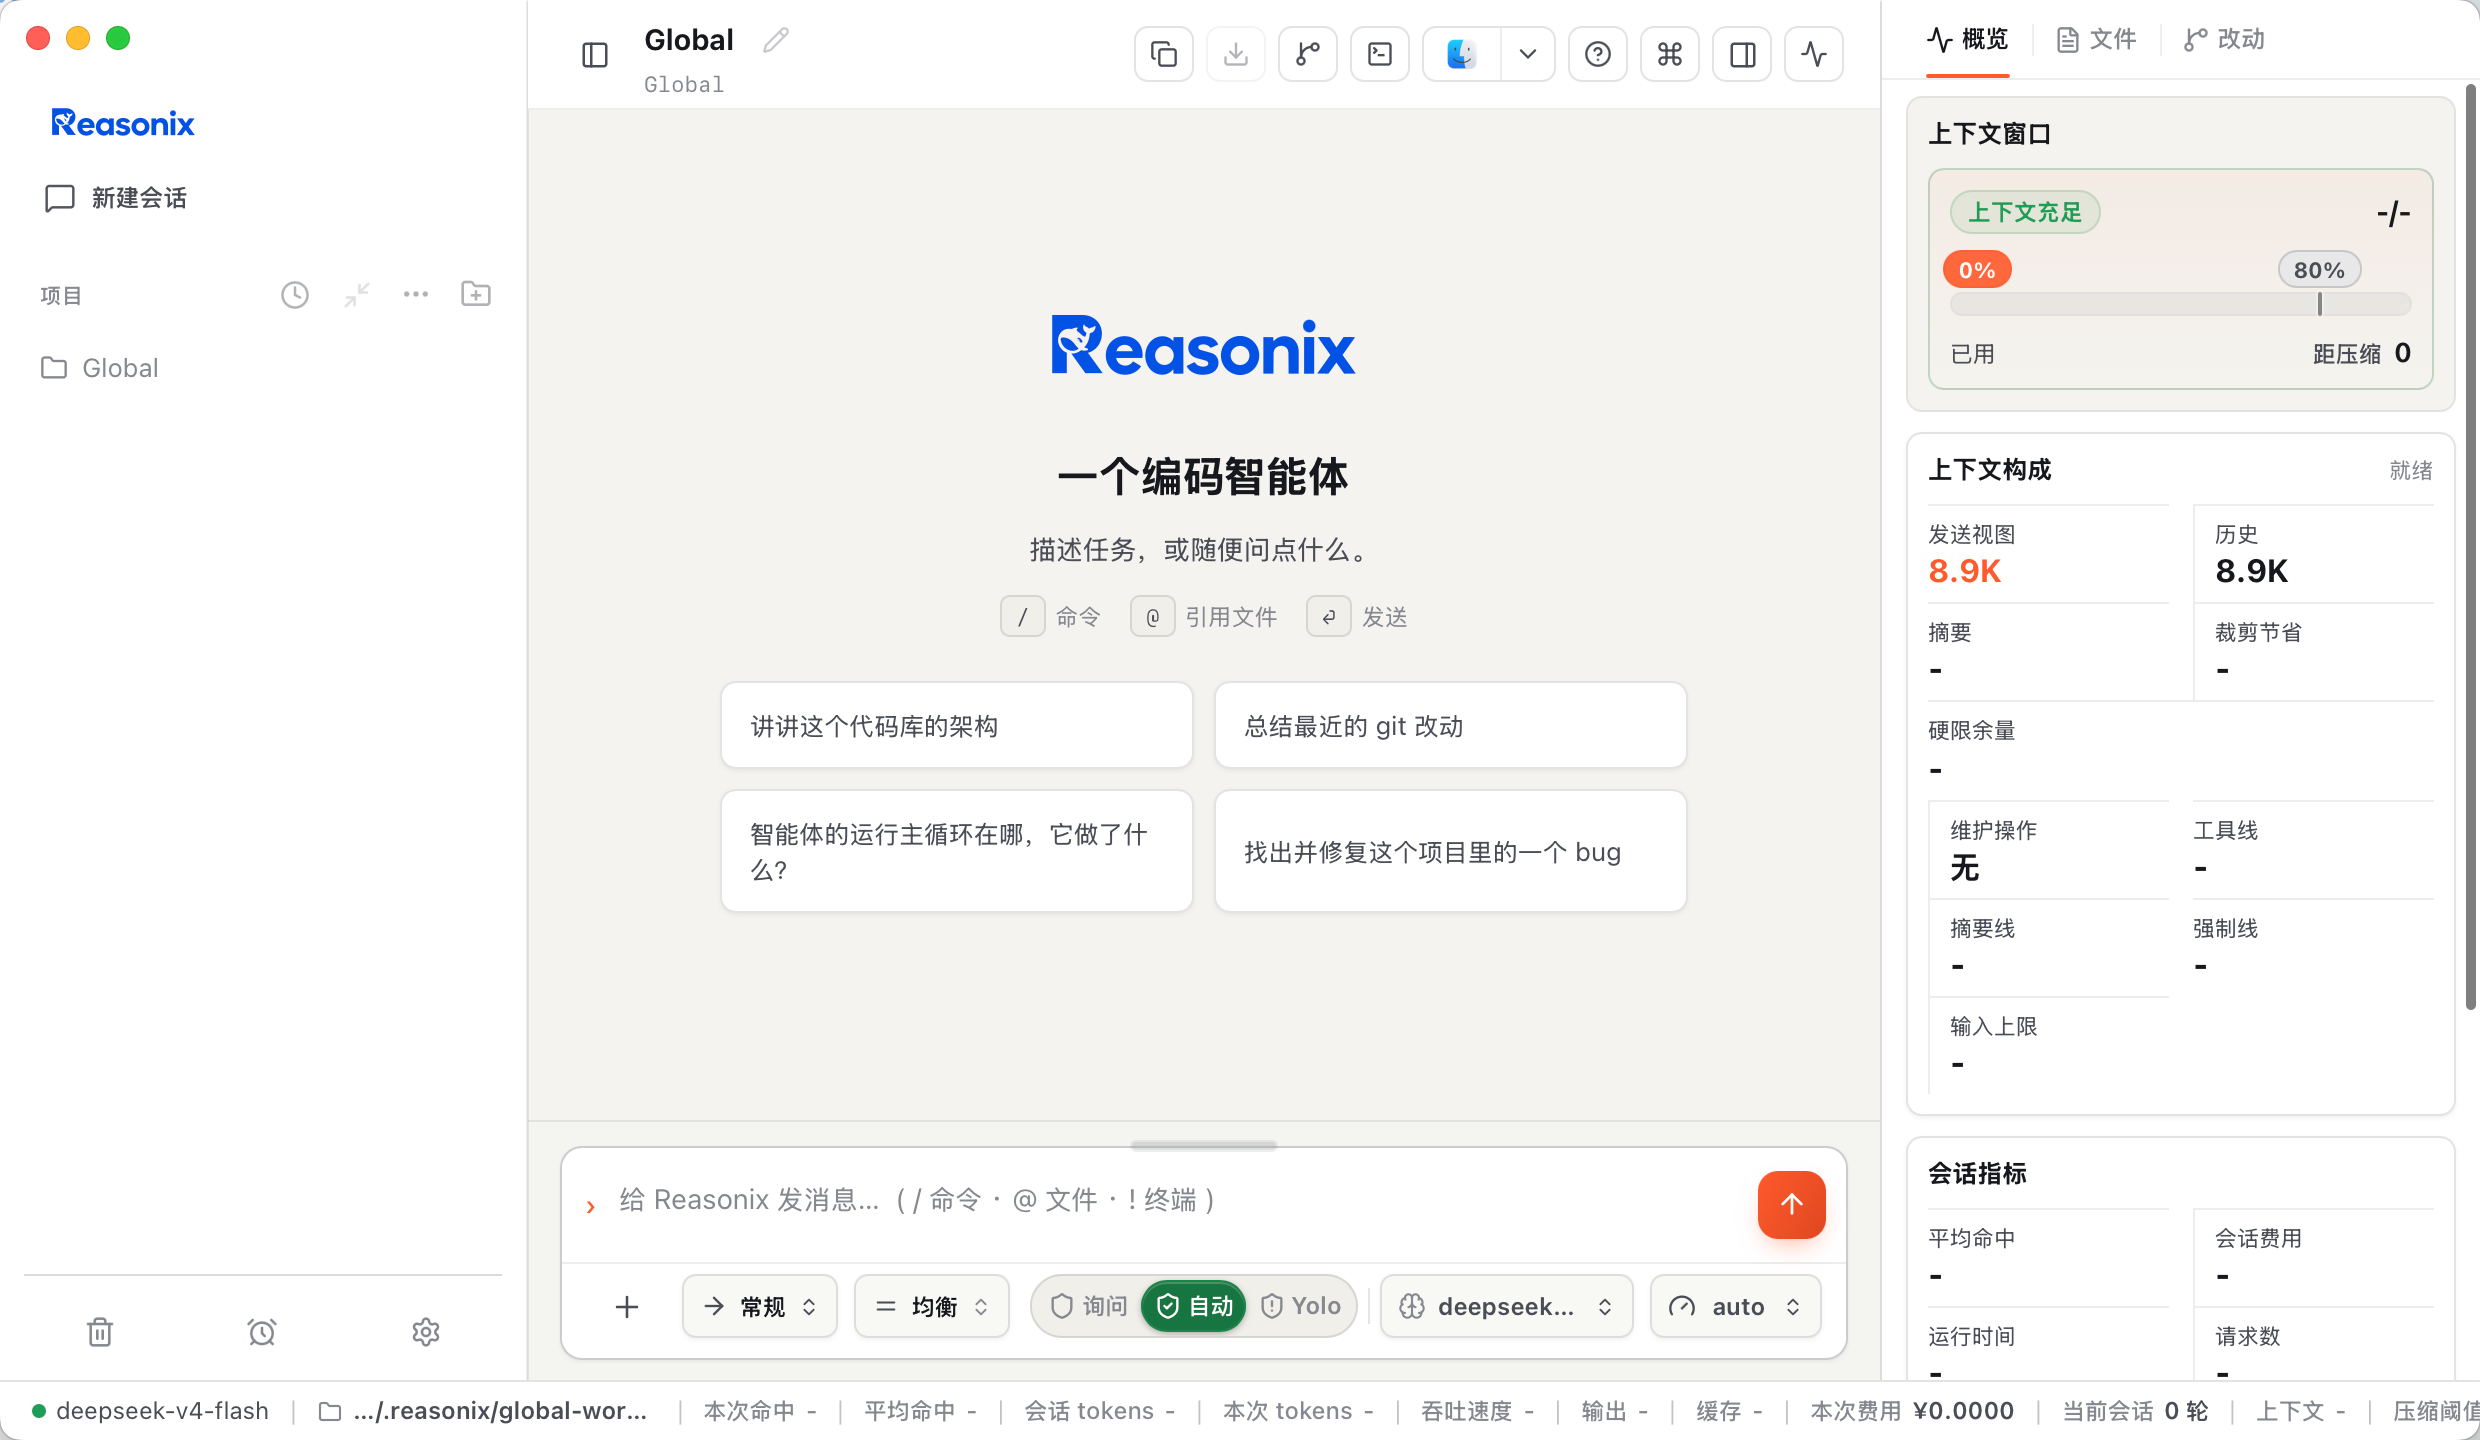Select the 自动 permission mode
Image resolution: width=2480 pixels, height=1440 pixels.
1194,1306
